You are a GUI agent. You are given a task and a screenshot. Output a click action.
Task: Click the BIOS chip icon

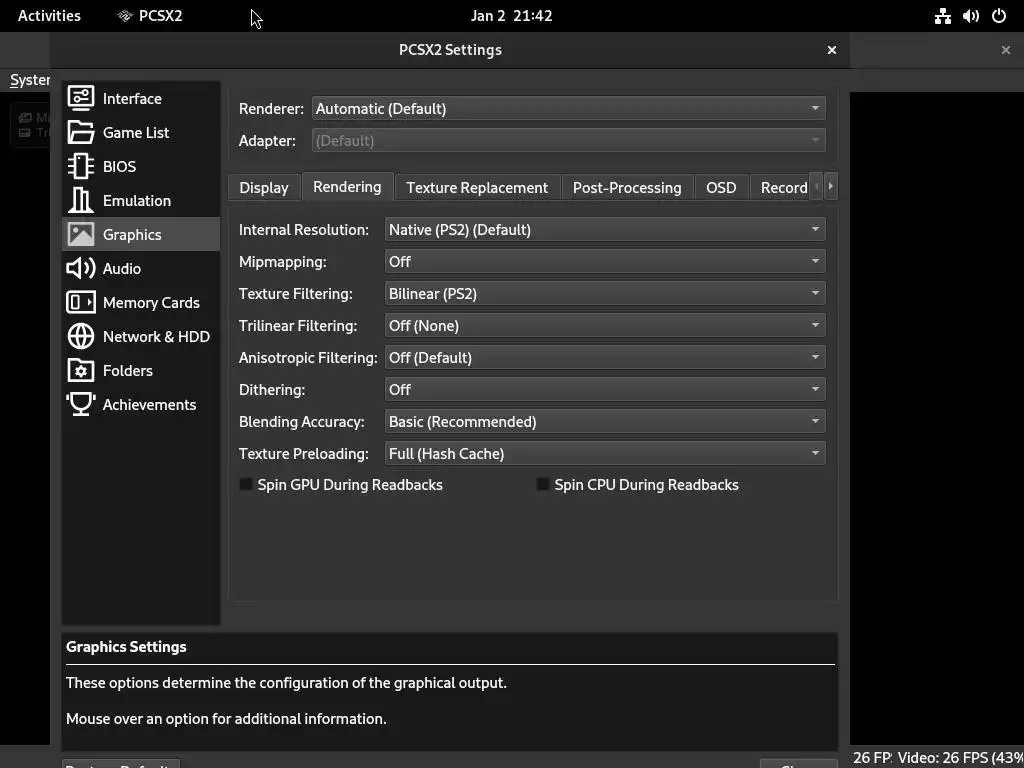pyautogui.click(x=81, y=167)
